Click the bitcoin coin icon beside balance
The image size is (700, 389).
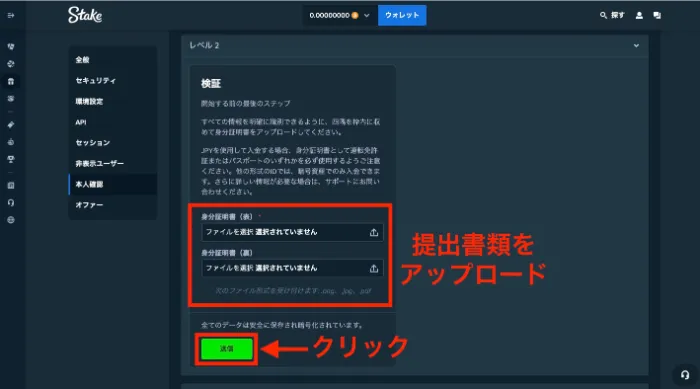[355, 15]
